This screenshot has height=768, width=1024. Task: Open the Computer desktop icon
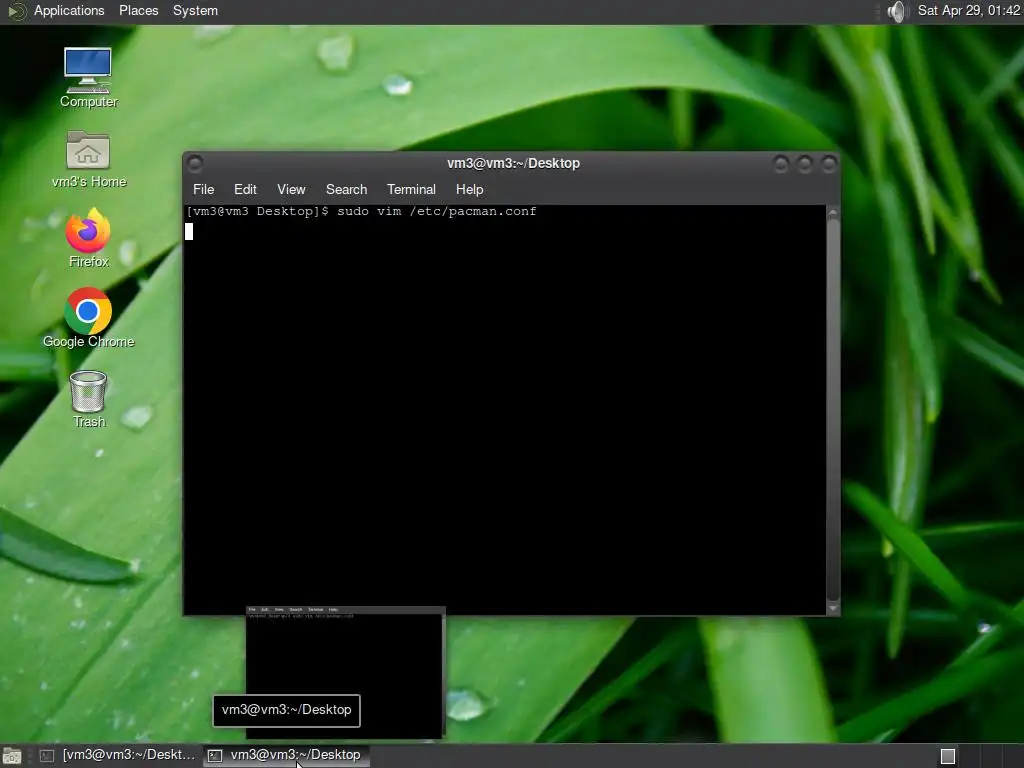(x=88, y=77)
